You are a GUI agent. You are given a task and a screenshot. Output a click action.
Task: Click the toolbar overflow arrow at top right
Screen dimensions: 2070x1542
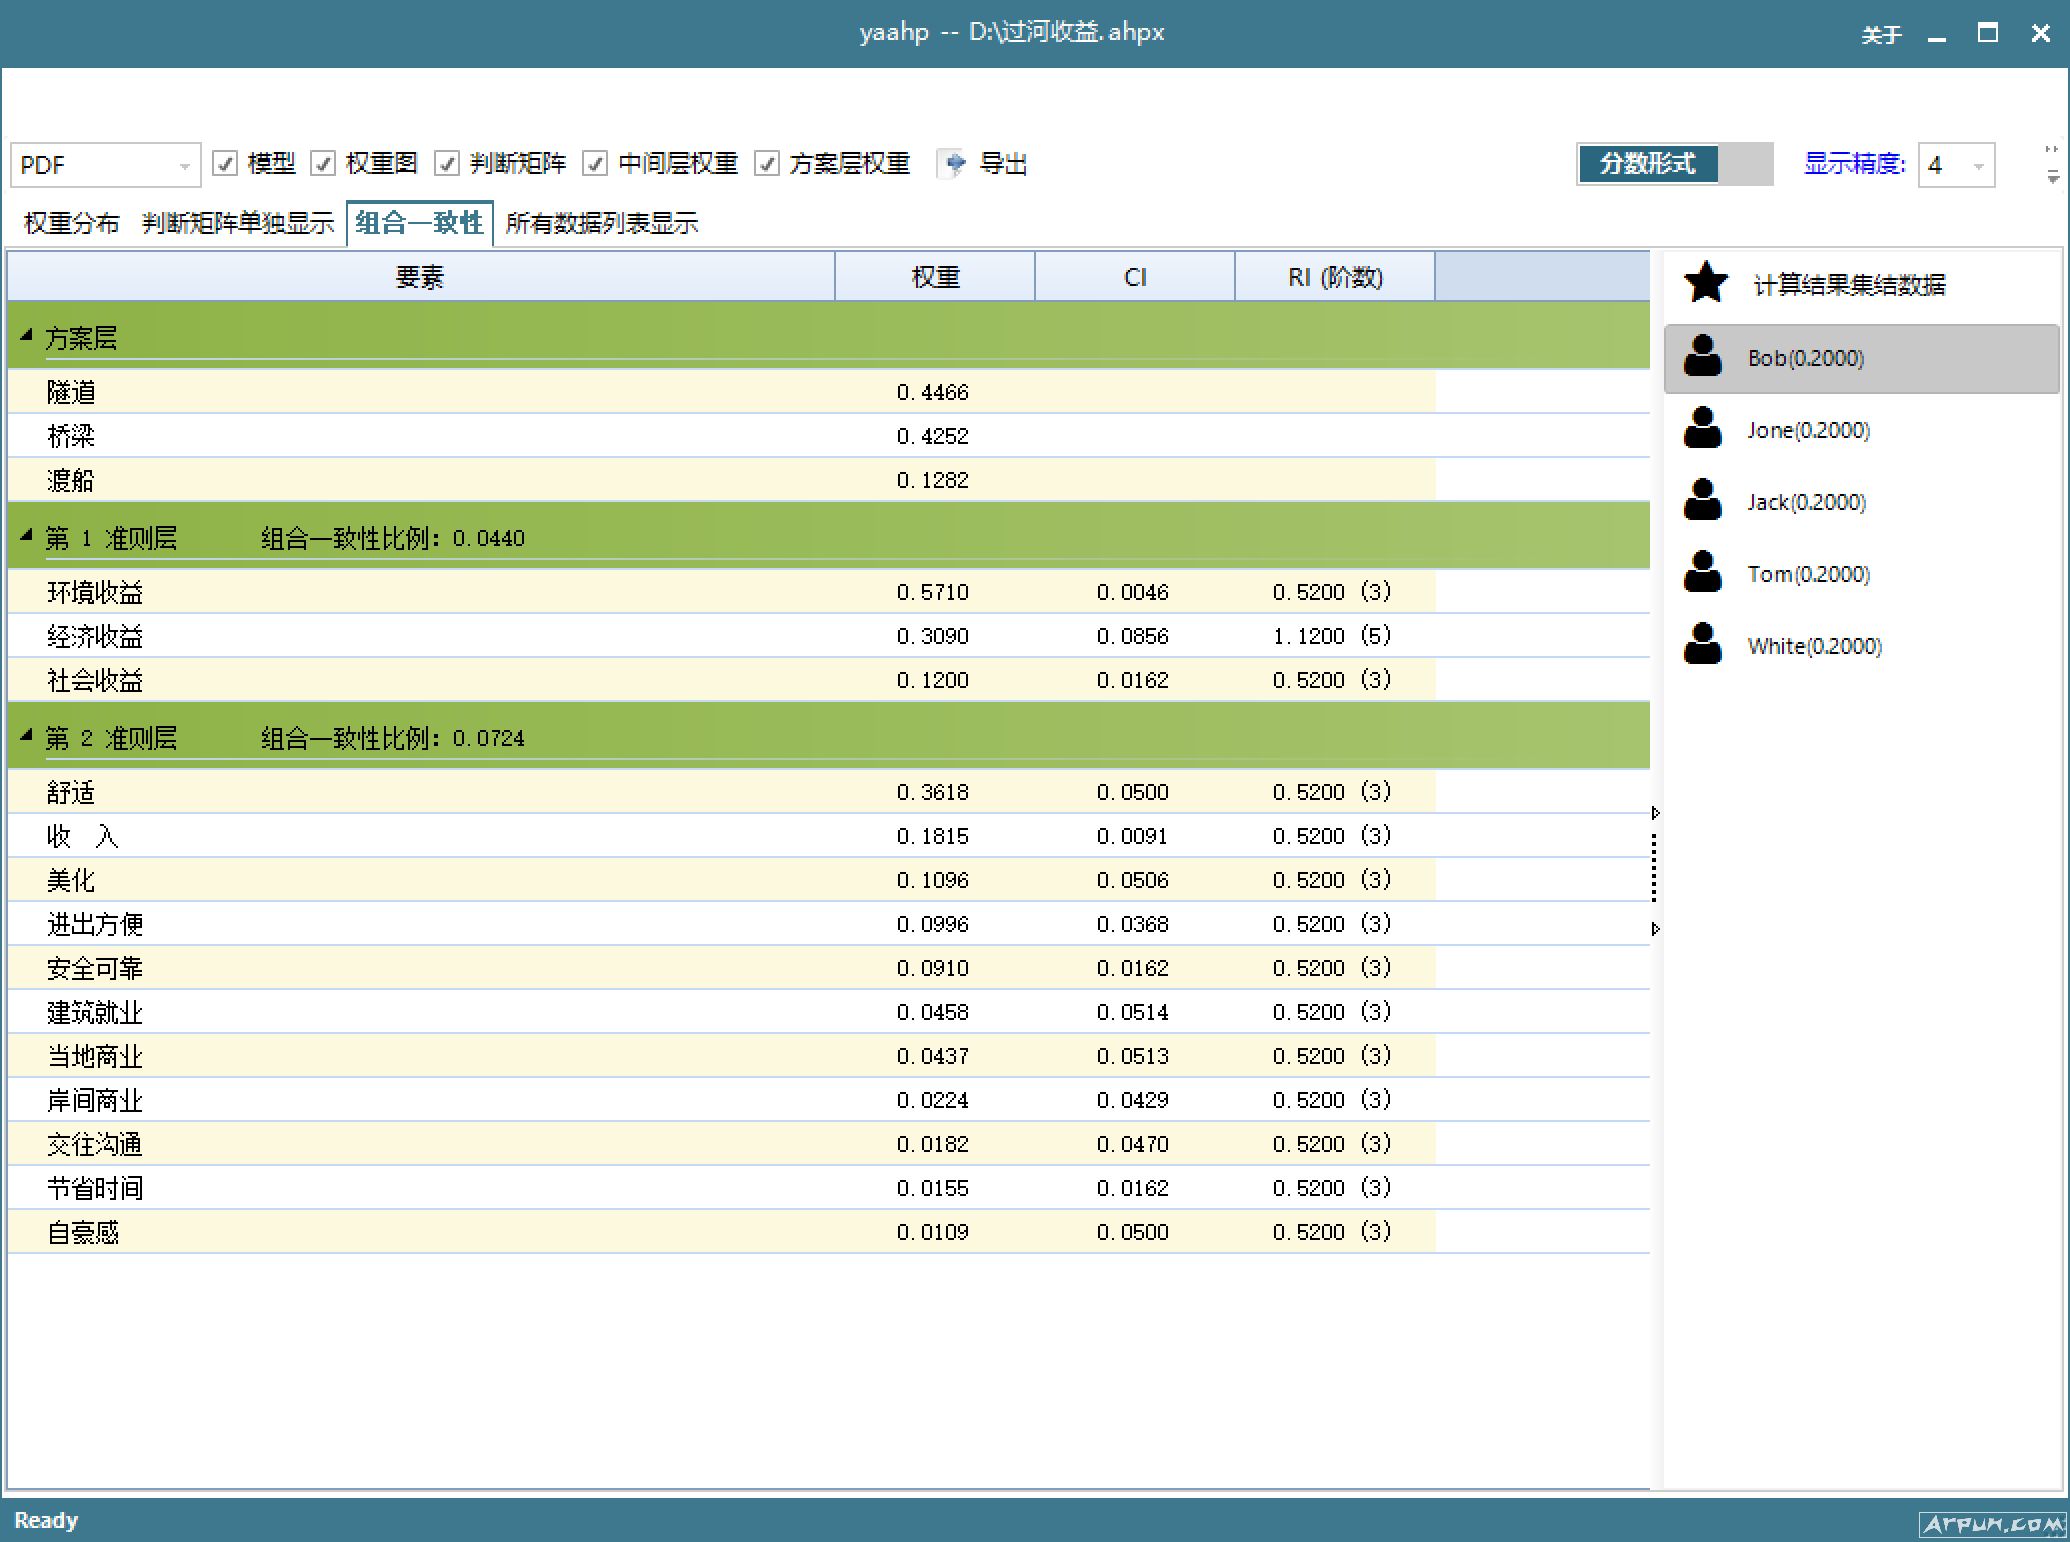(2052, 177)
